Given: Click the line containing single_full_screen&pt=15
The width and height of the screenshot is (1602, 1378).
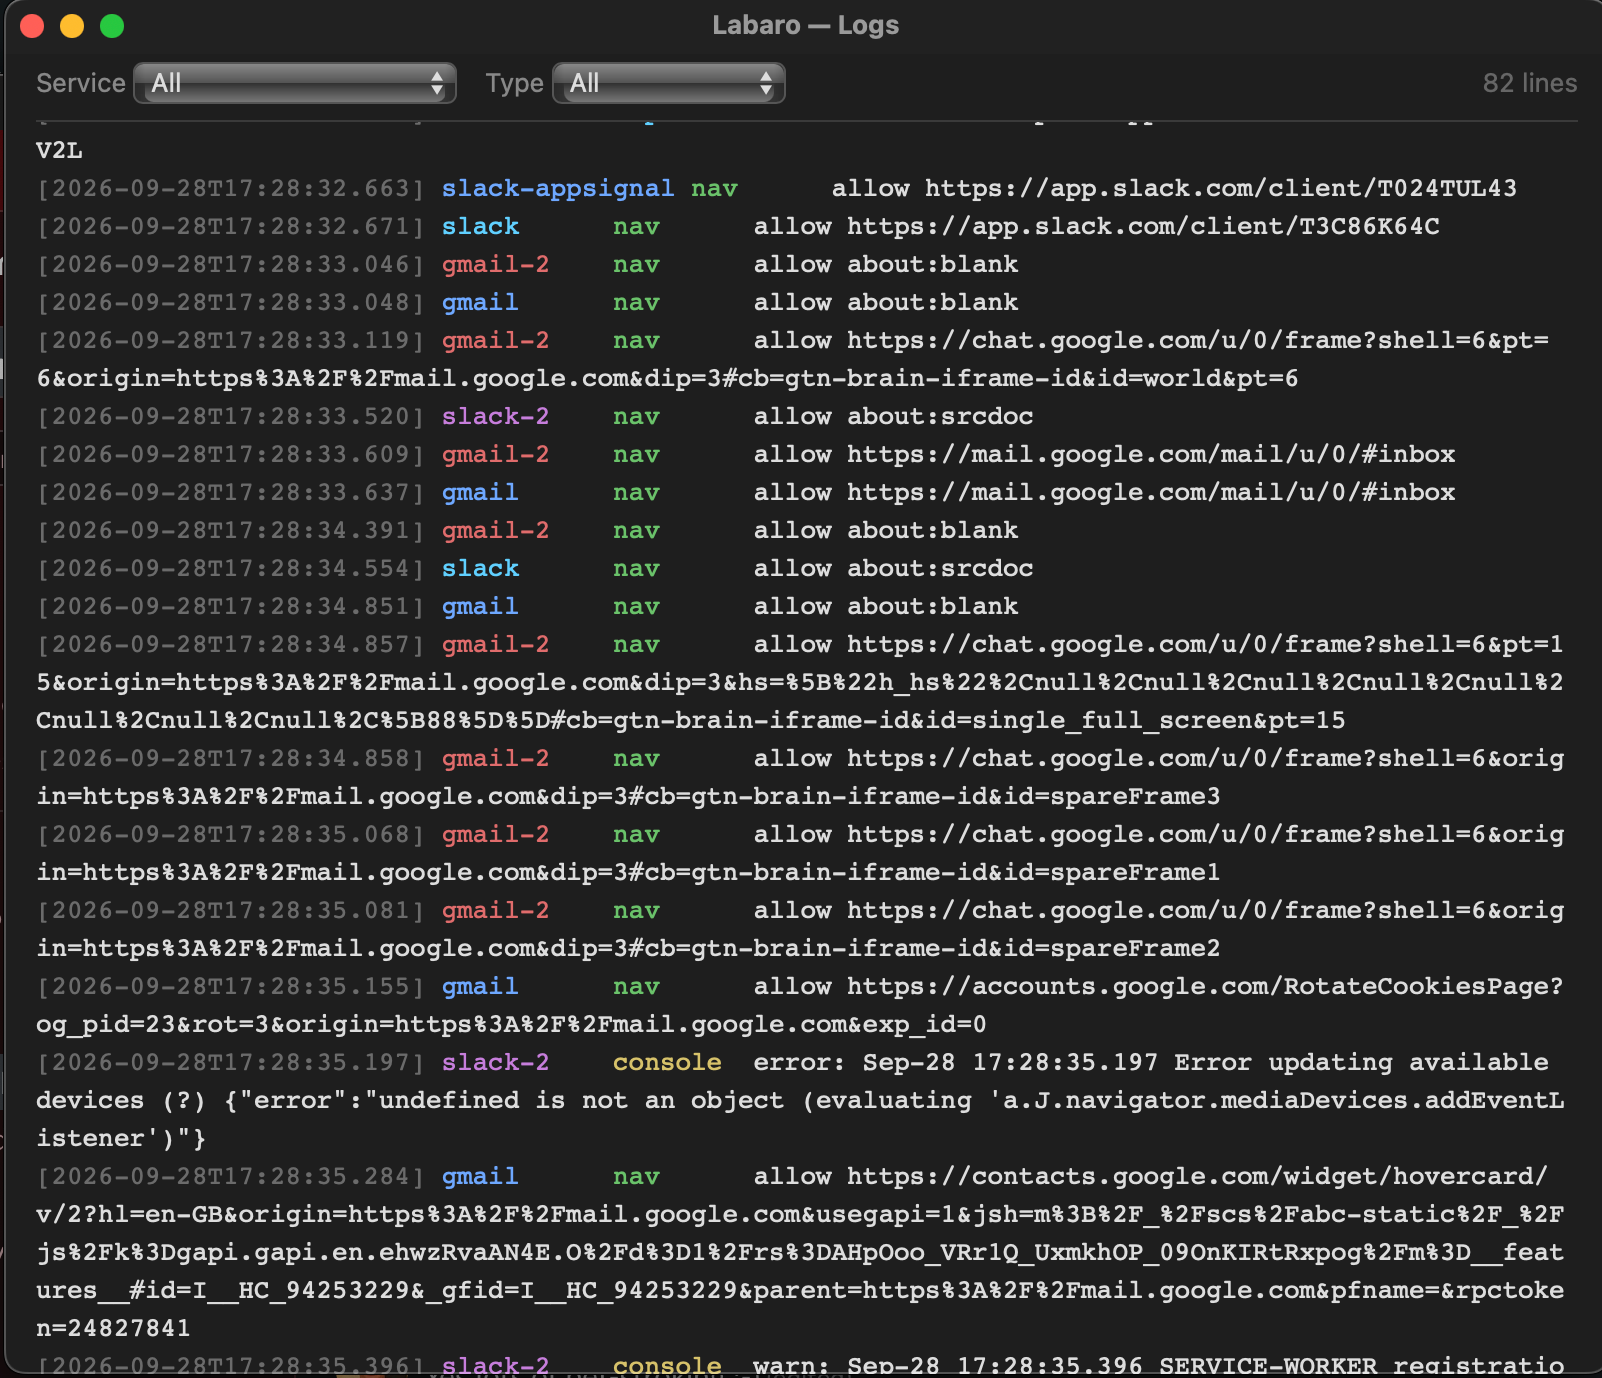Looking at the screenshot, I should tap(691, 720).
